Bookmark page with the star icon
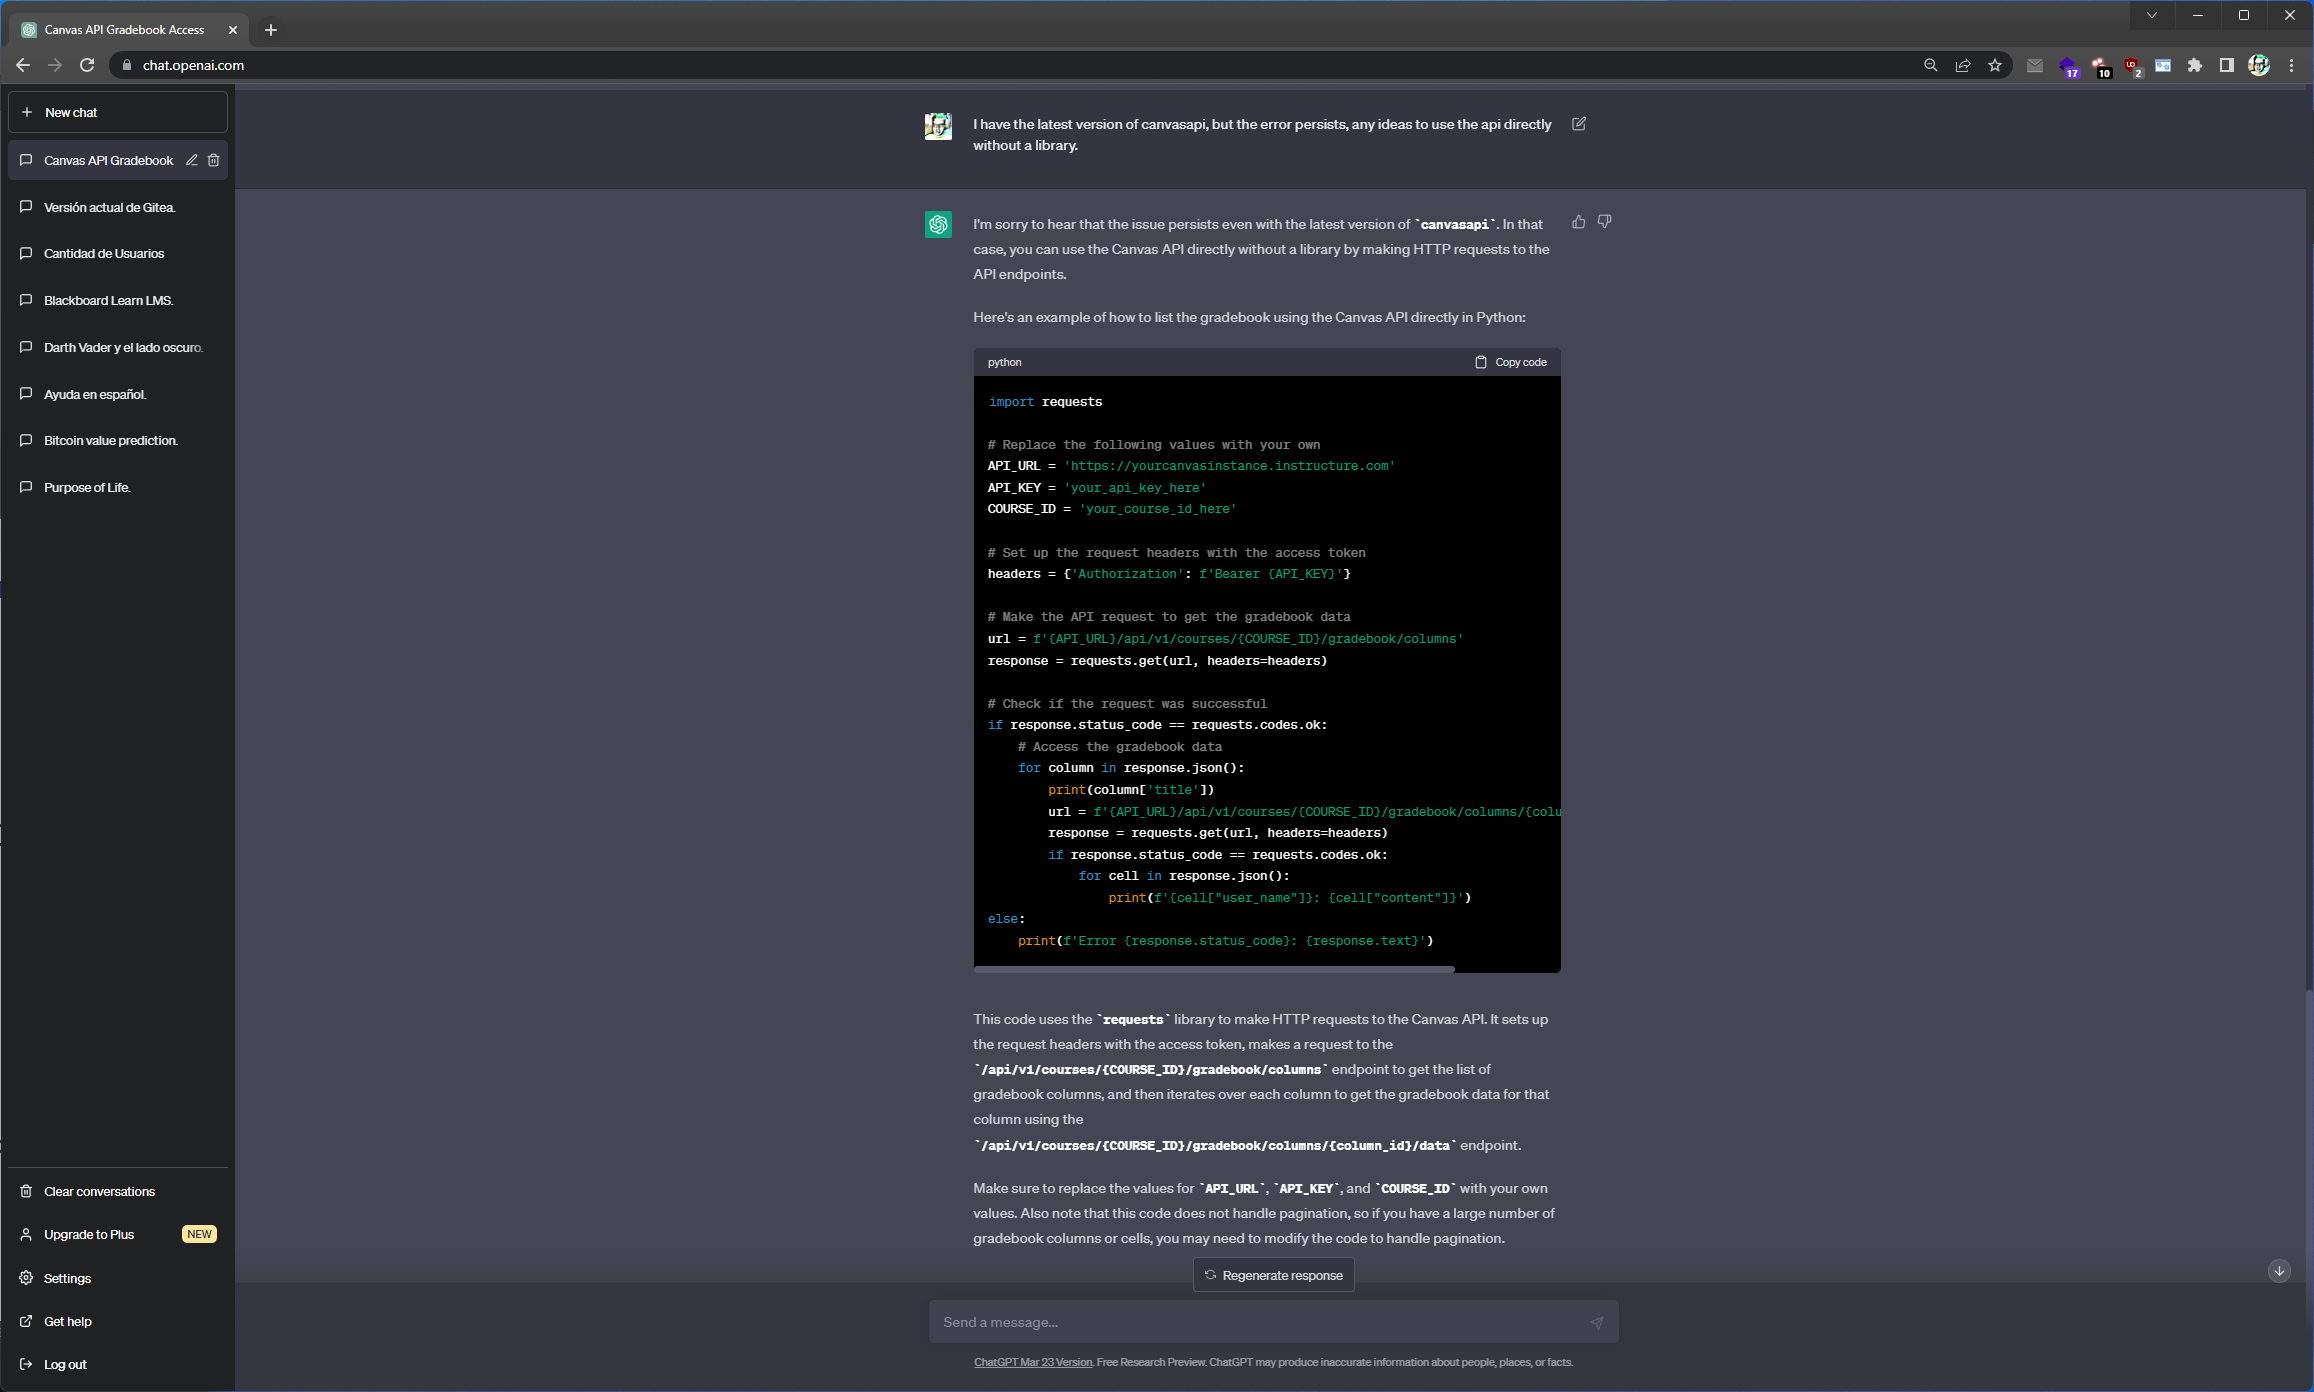Viewport: 2314px width, 1392px height. [x=1995, y=65]
